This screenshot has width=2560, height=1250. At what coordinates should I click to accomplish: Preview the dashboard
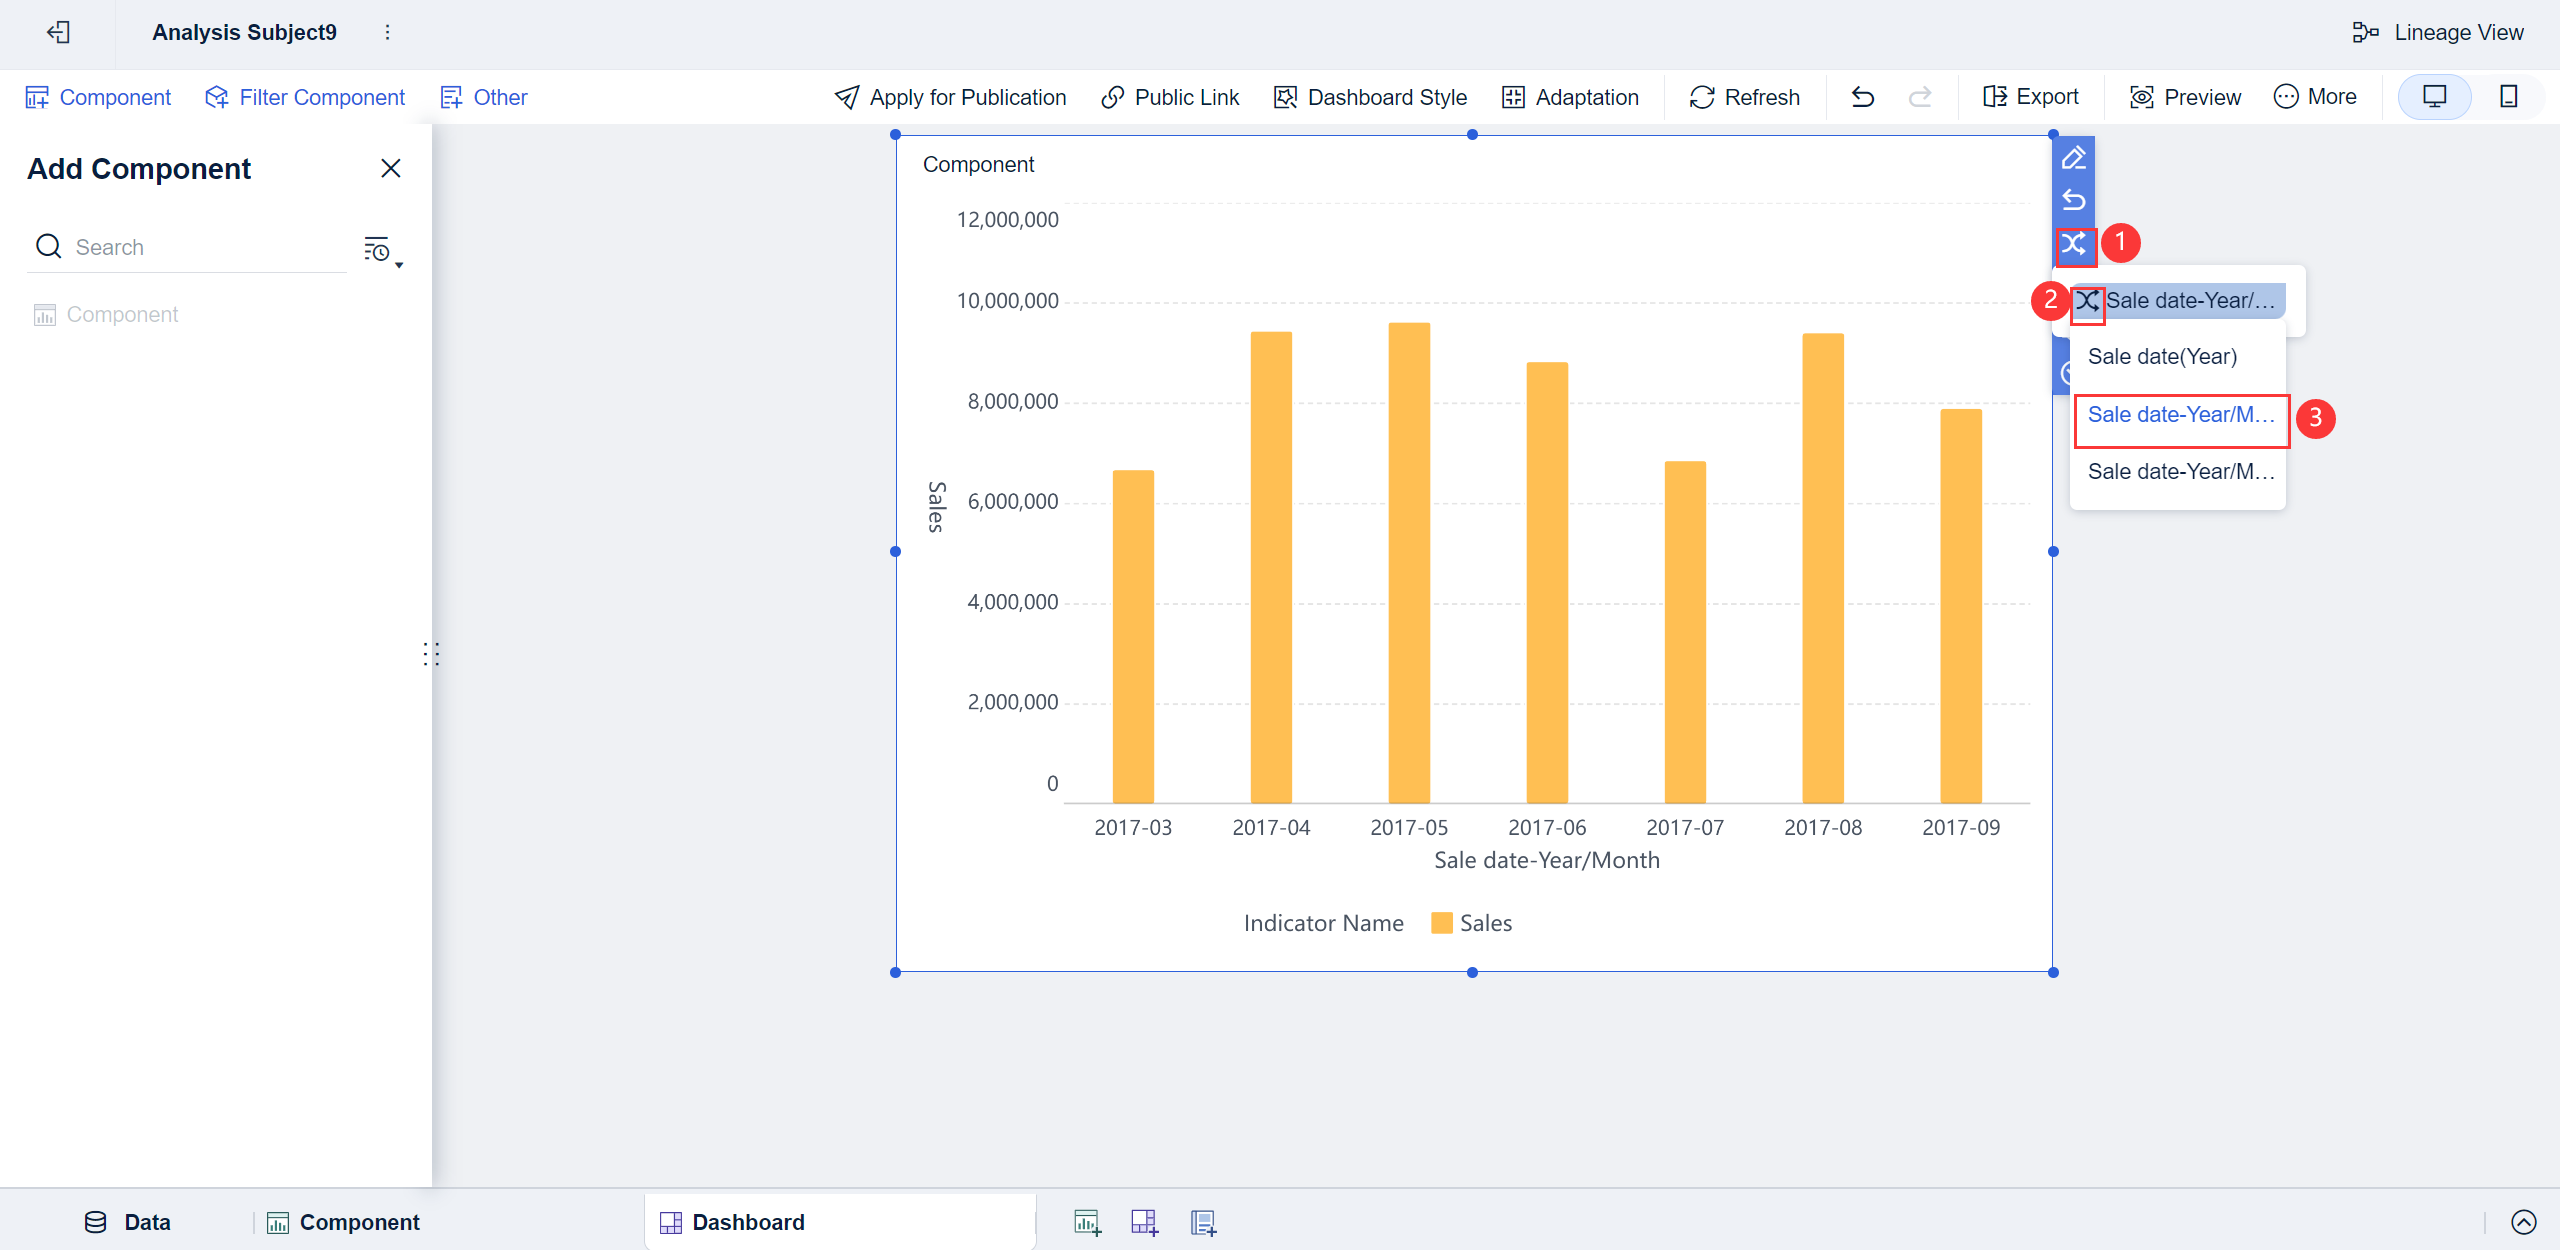point(2185,97)
